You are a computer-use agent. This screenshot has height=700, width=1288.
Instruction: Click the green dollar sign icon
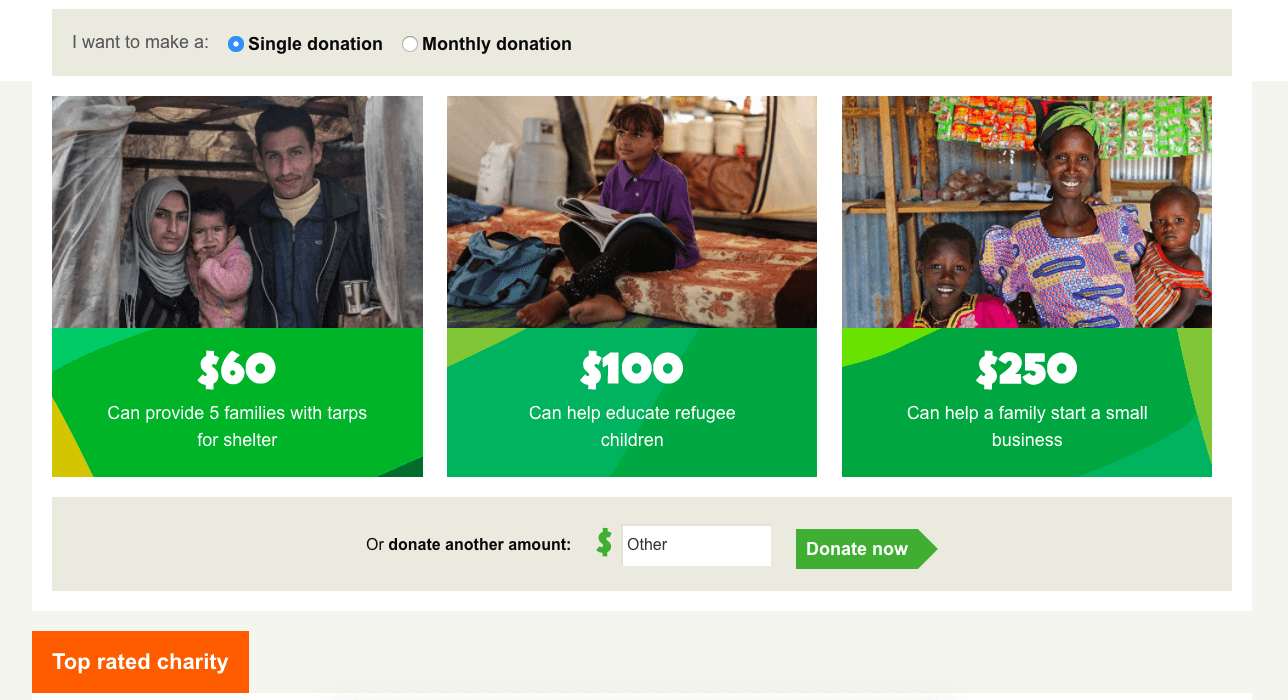pos(604,543)
